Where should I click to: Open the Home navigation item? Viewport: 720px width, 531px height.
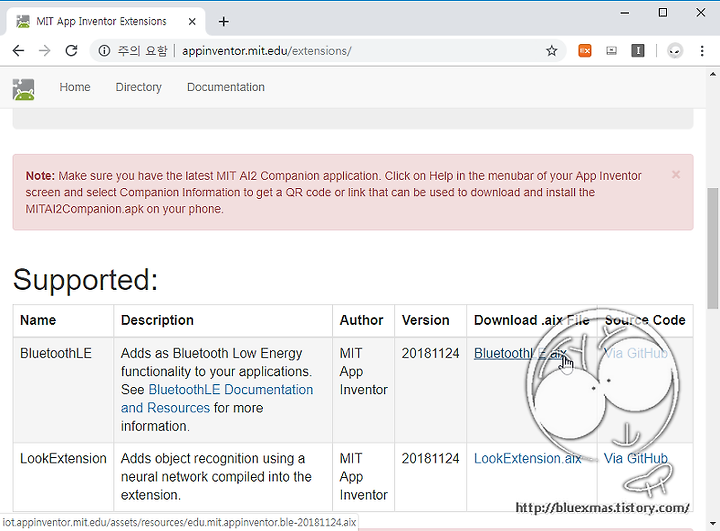pyautogui.click(x=75, y=87)
